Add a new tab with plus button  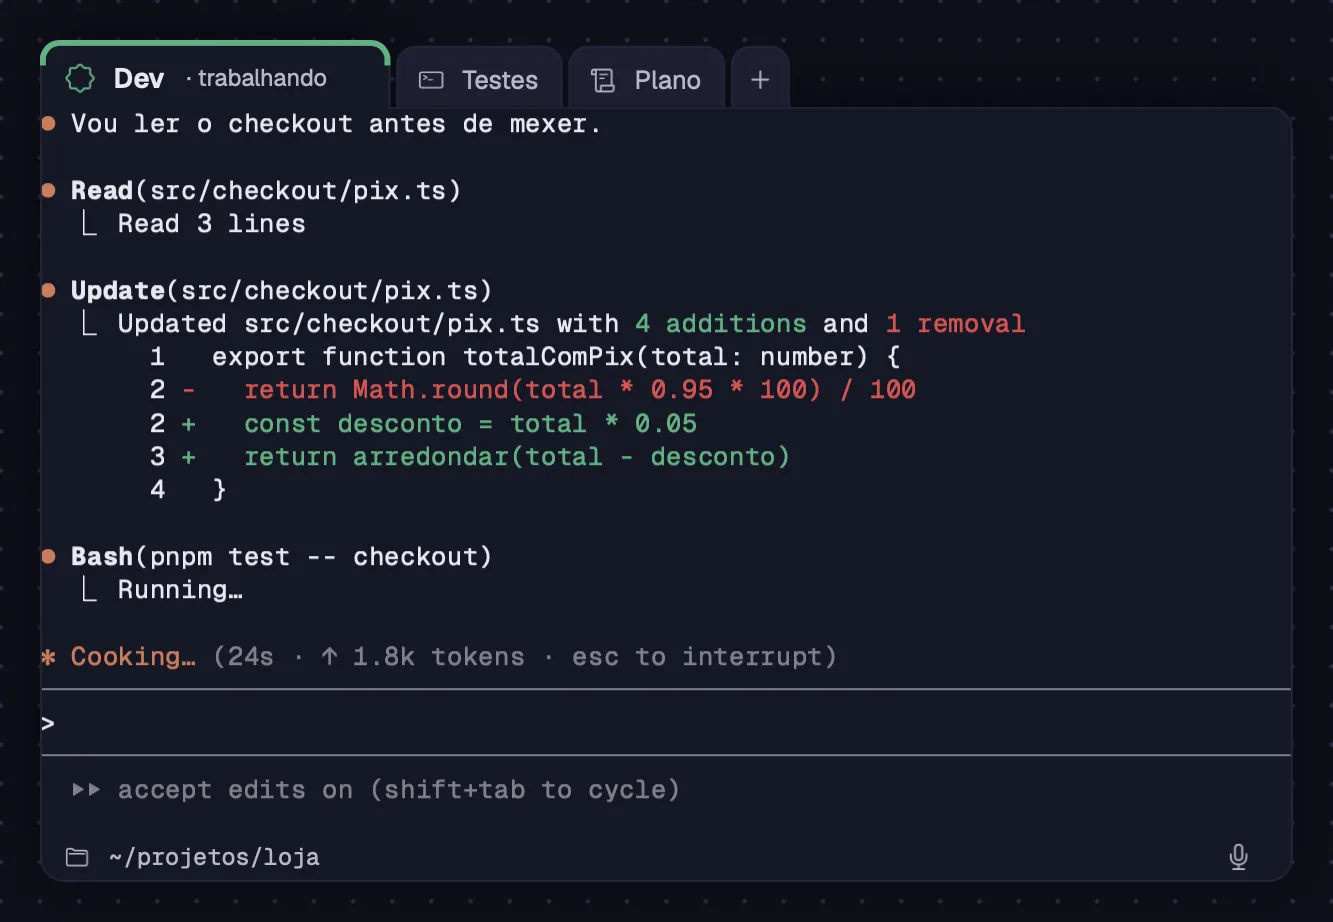pyautogui.click(x=760, y=79)
